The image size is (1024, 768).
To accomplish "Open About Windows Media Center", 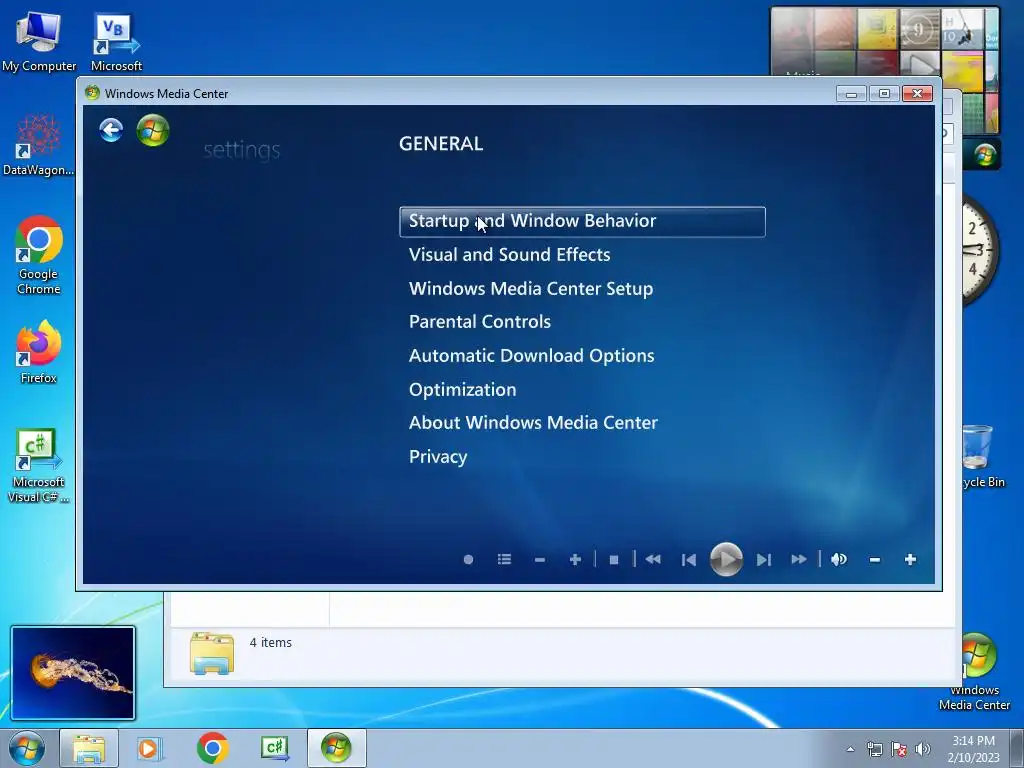I will [533, 423].
